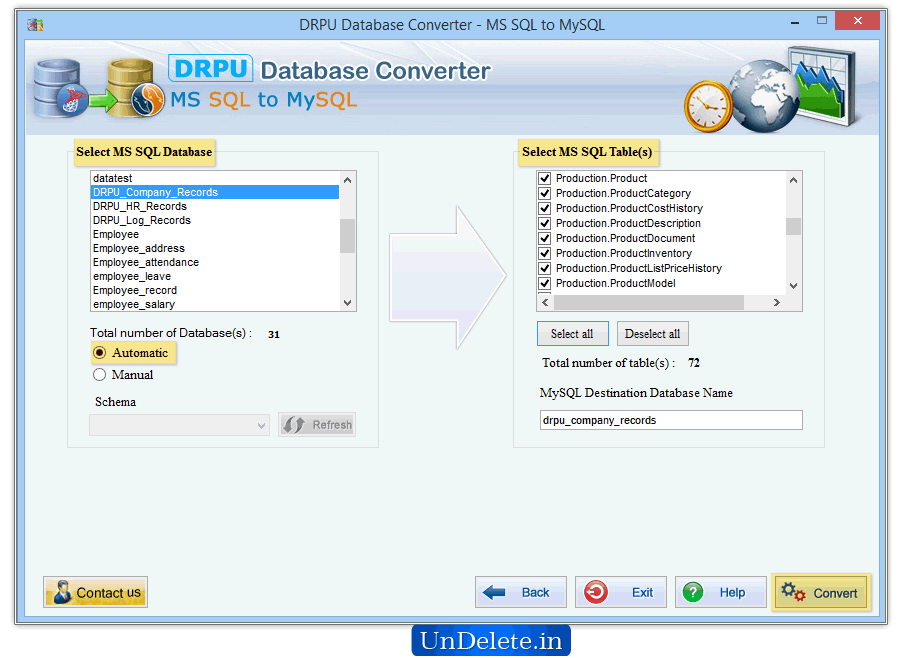Select employee_salary database
This screenshot has width=900, height=658.
(x=215, y=304)
